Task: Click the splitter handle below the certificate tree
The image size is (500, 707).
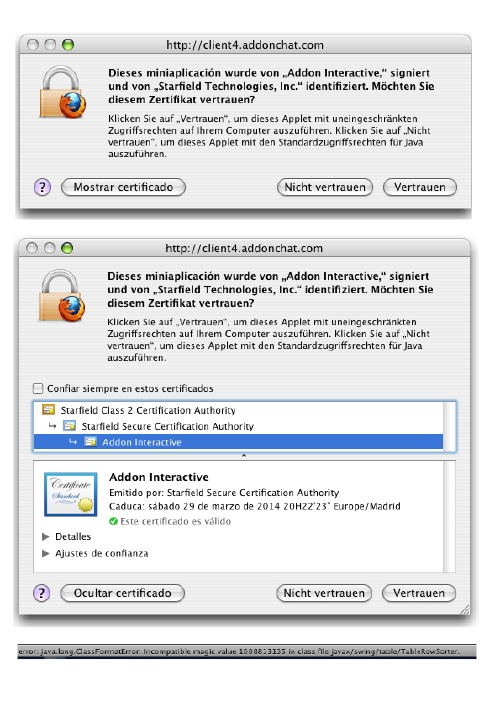Action: pos(244,456)
